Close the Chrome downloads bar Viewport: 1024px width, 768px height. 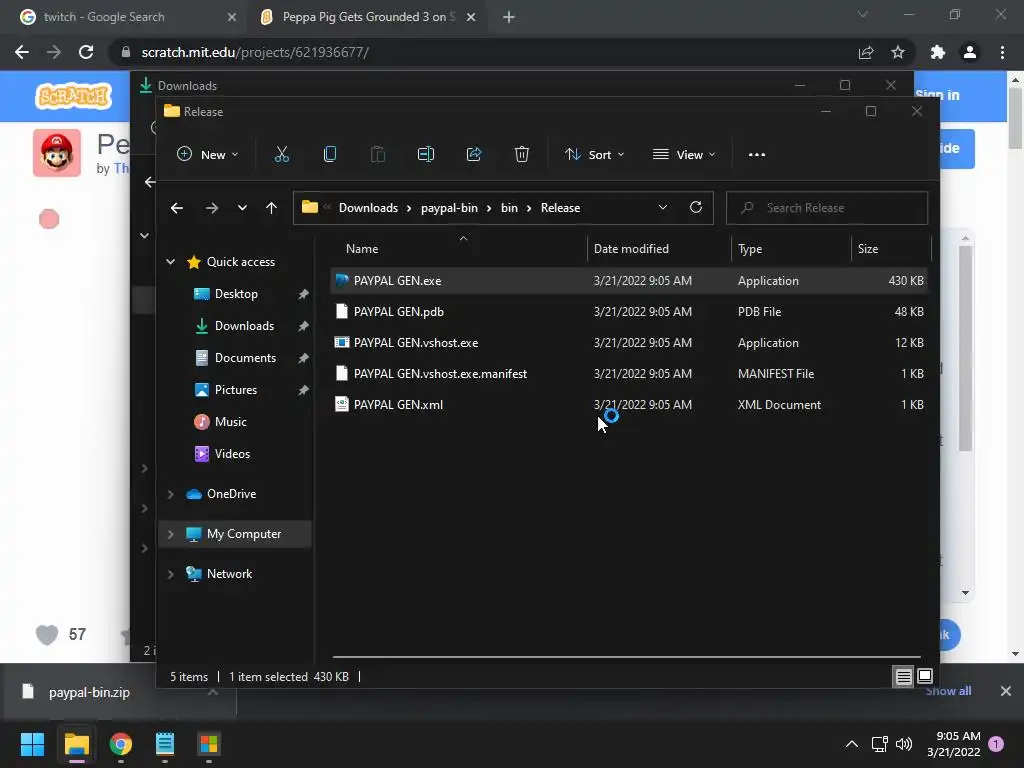tap(1006, 691)
